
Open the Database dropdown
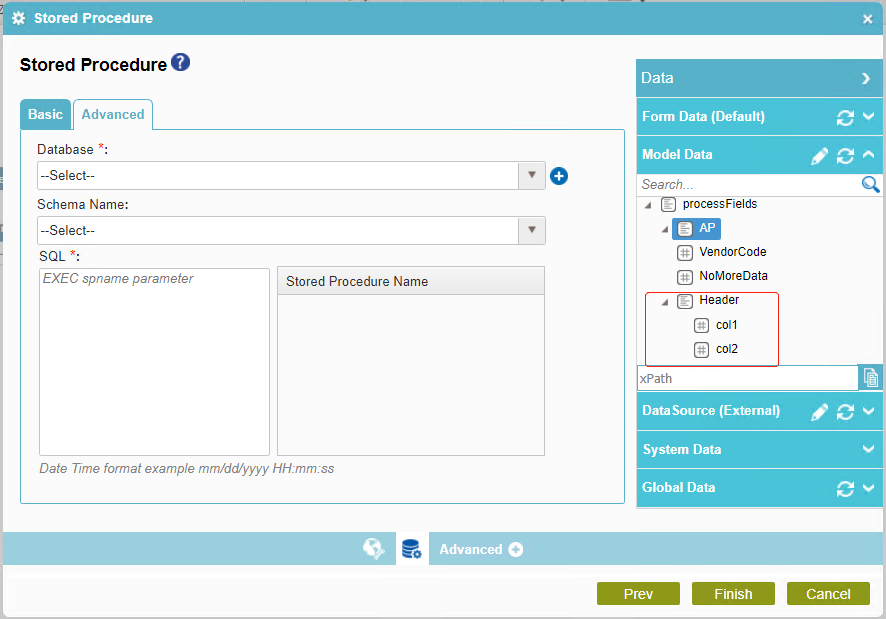(531, 176)
